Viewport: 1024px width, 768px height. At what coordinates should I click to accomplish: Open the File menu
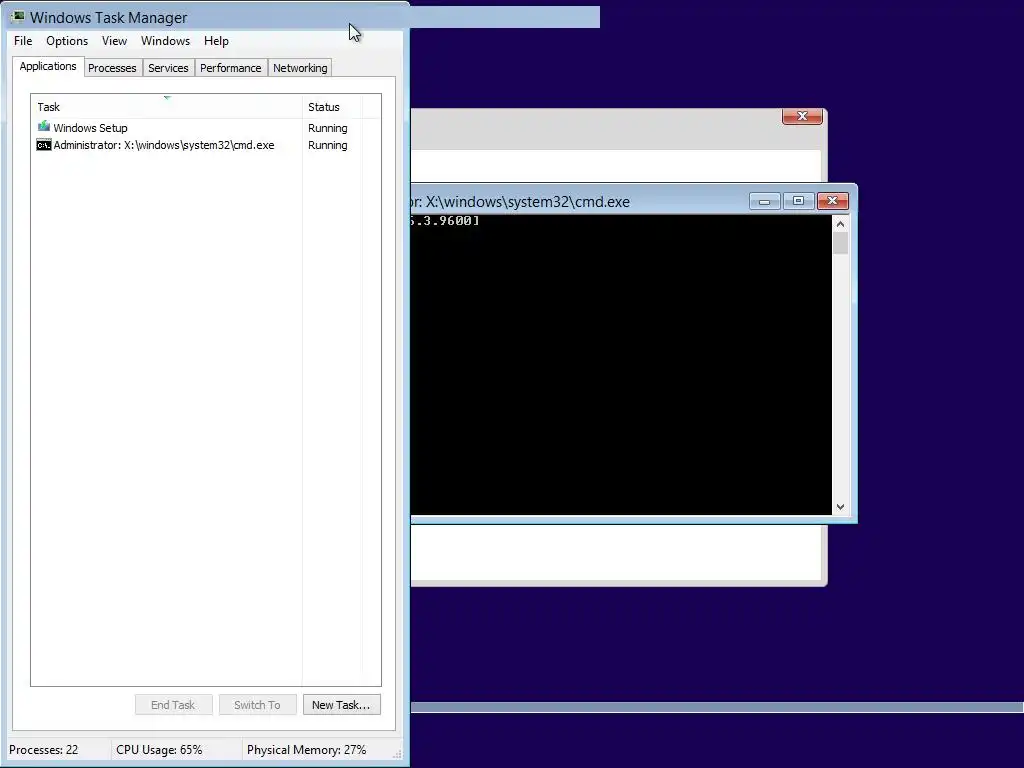(23, 40)
